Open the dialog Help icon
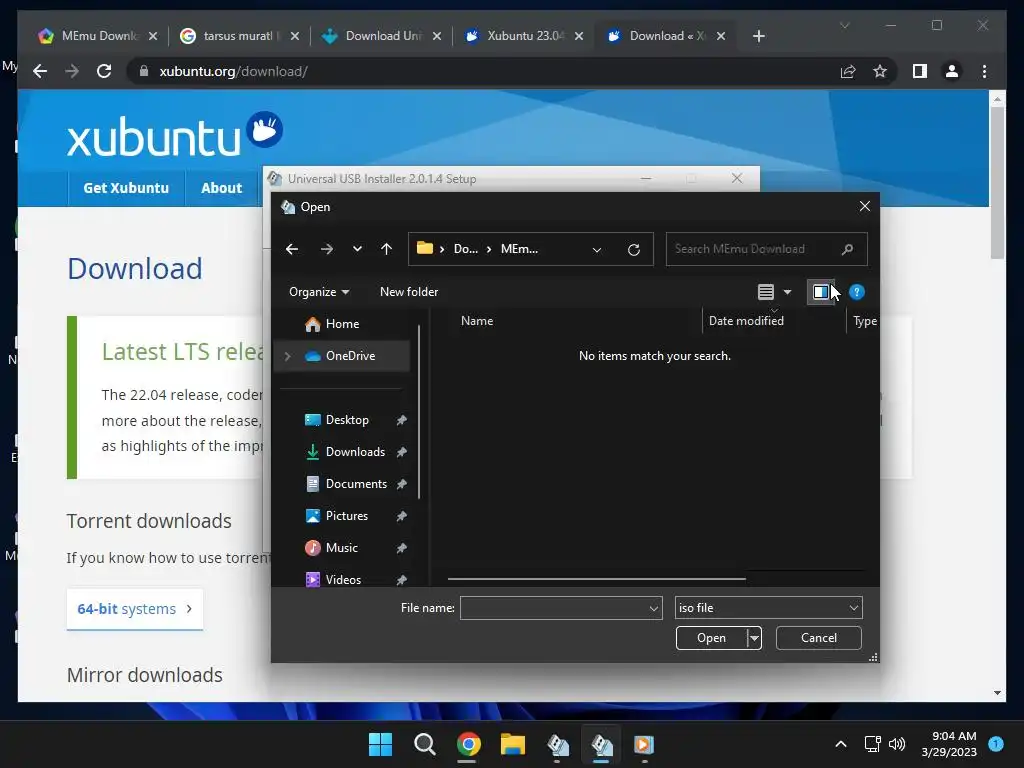Viewport: 1024px width, 768px height. pos(857,292)
